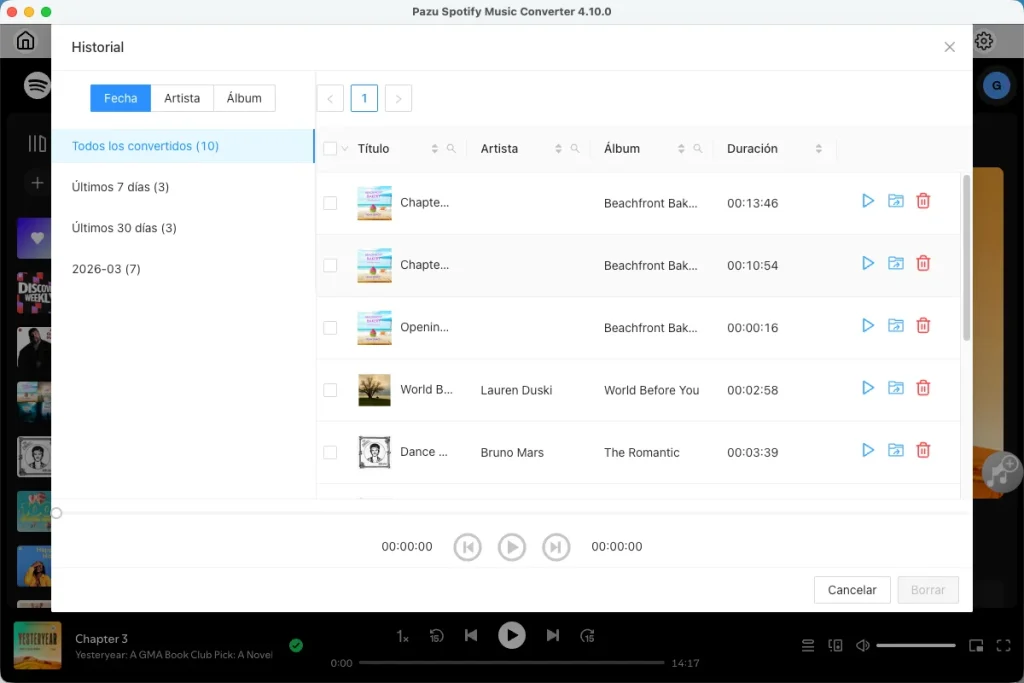
Task: Toggle fullscreen in the Spotify player
Action: (1004, 646)
